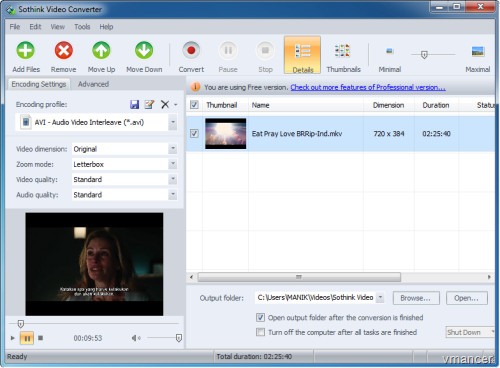Image resolution: width=500 pixels, height=368 pixels.
Task: Toggle the select-all checkbox in header
Action: coord(194,105)
